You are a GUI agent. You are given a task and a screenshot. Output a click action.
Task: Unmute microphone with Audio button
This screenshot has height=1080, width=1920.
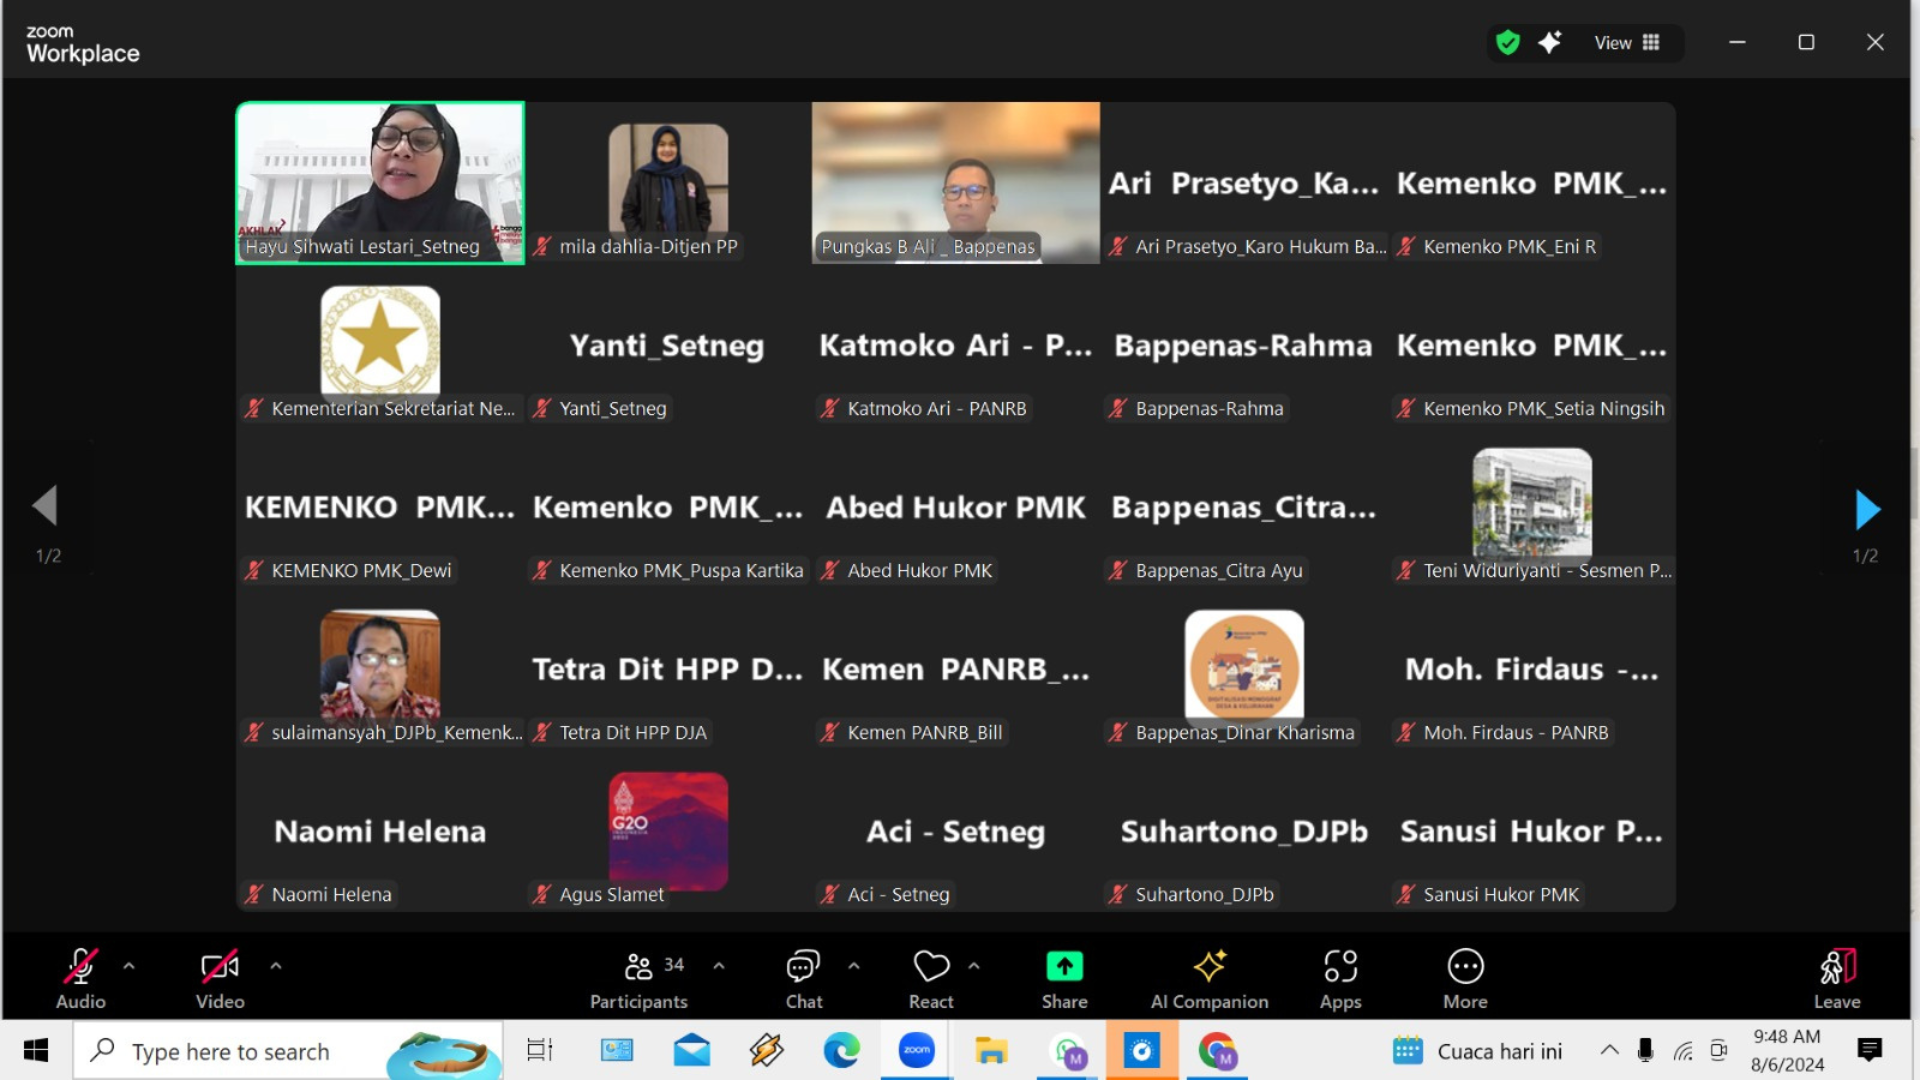tap(80, 978)
